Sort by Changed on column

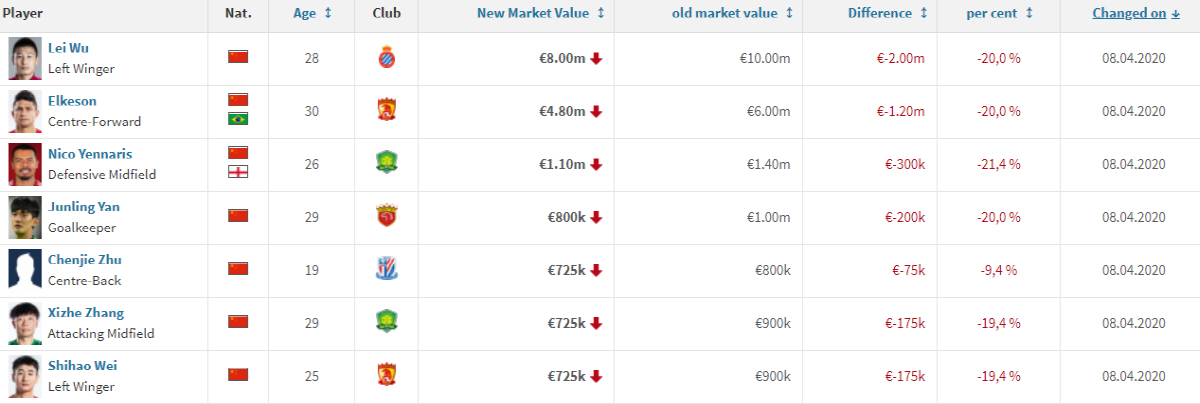coord(1136,13)
